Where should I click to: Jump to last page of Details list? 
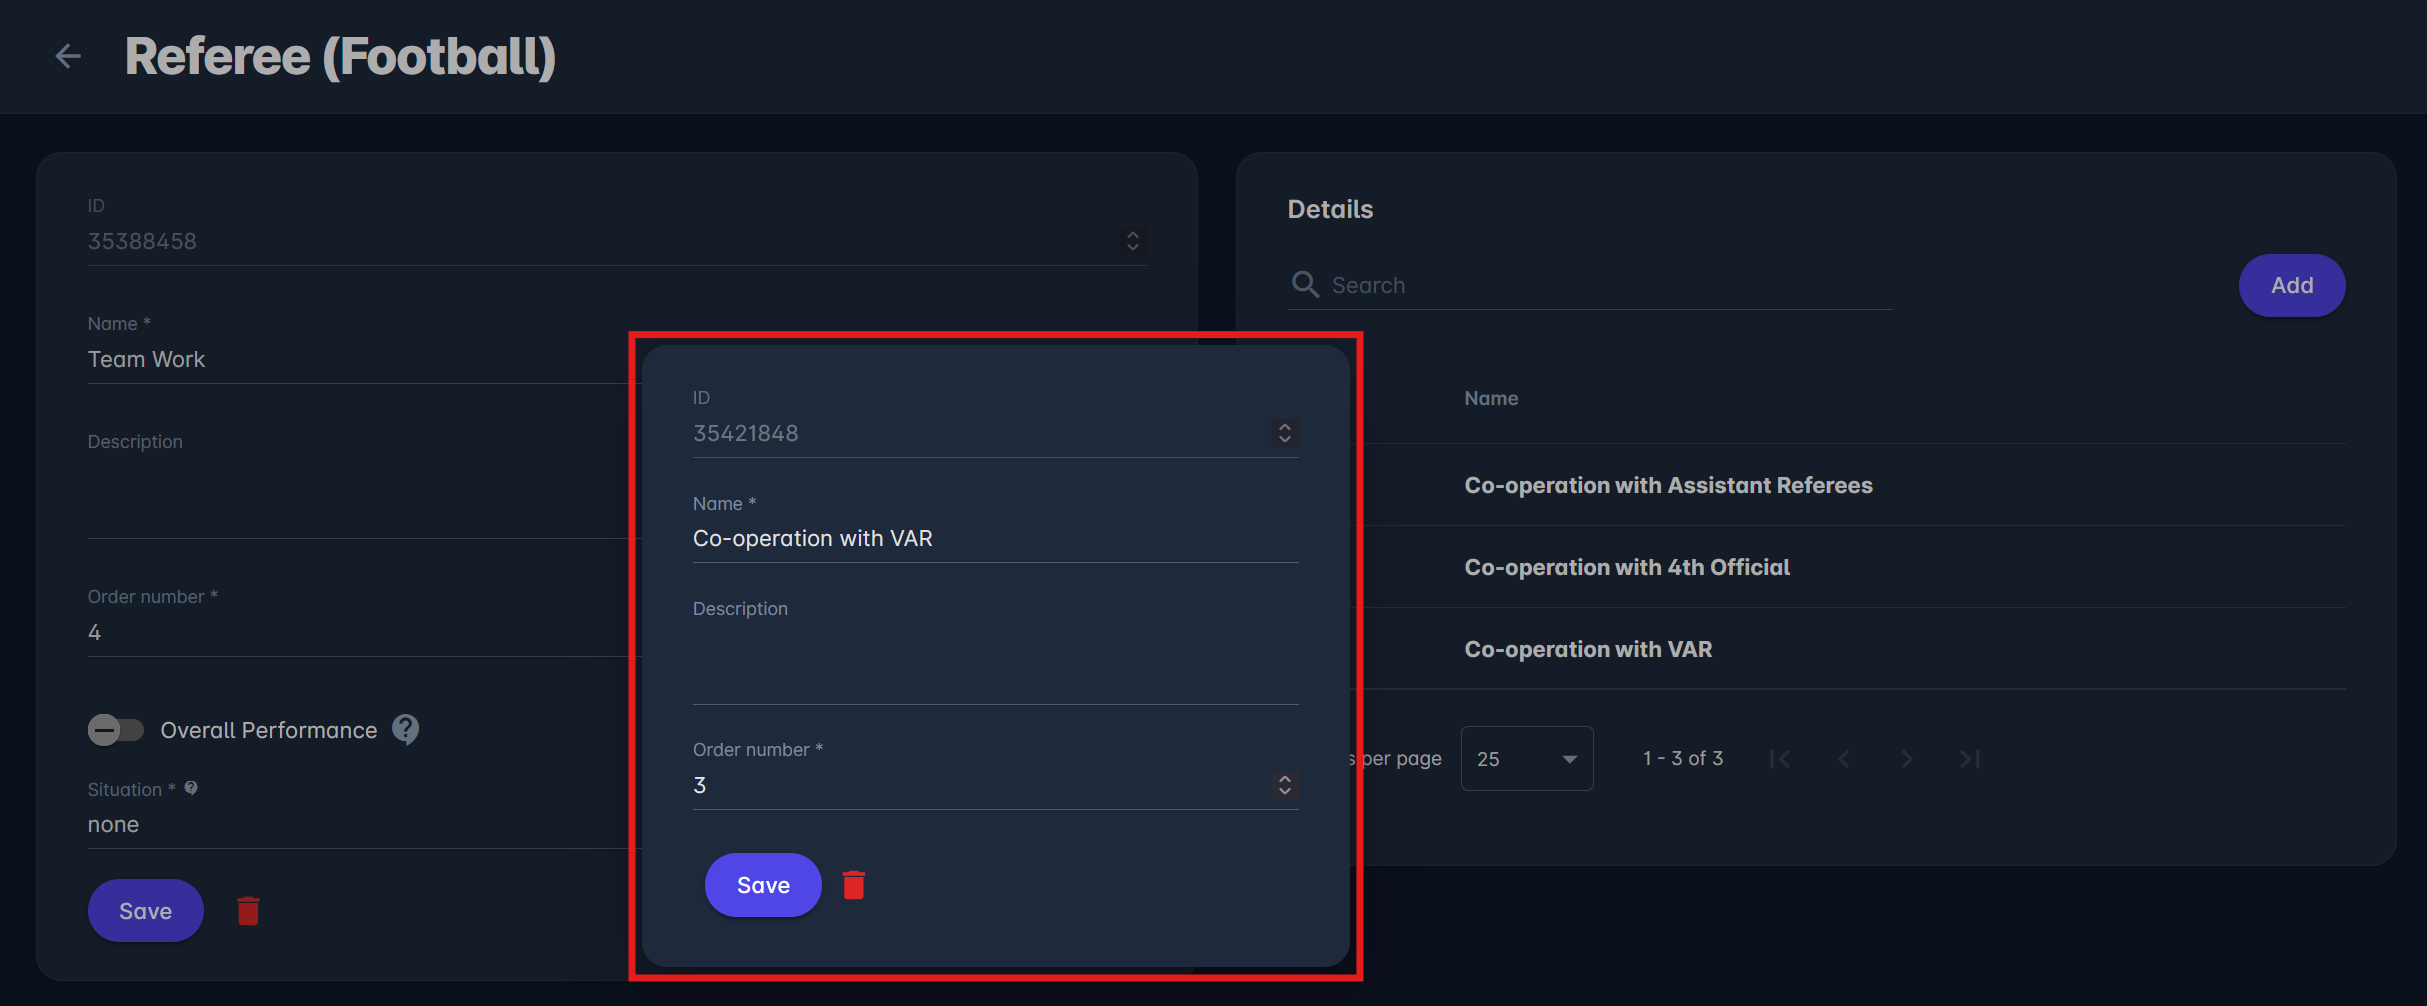[1969, 759]
